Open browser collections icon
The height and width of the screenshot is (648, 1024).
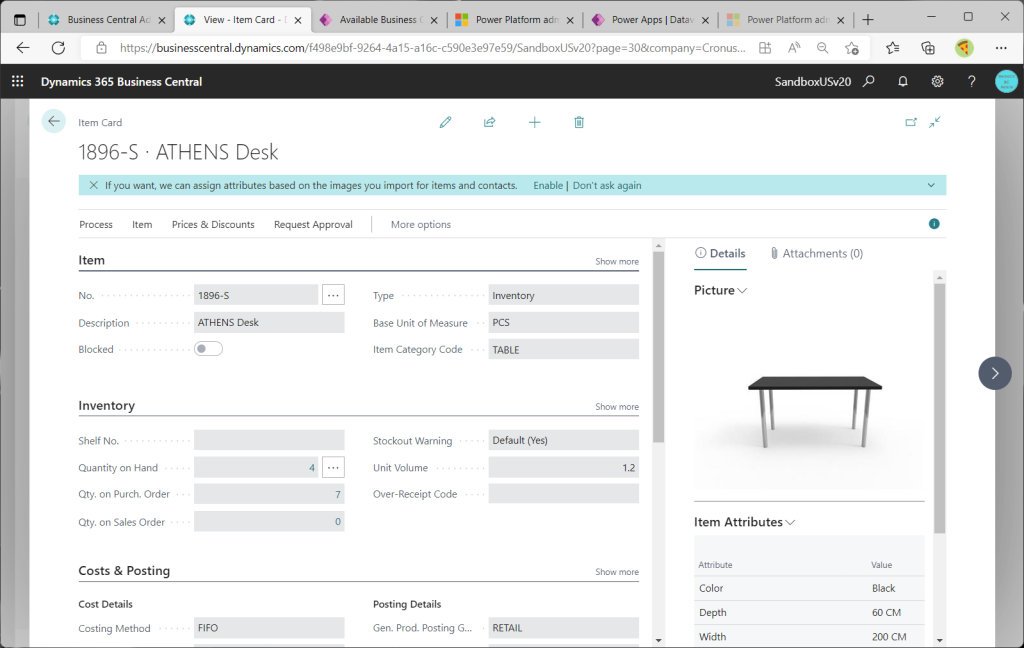pyautogui.click(x=927, y=48)
